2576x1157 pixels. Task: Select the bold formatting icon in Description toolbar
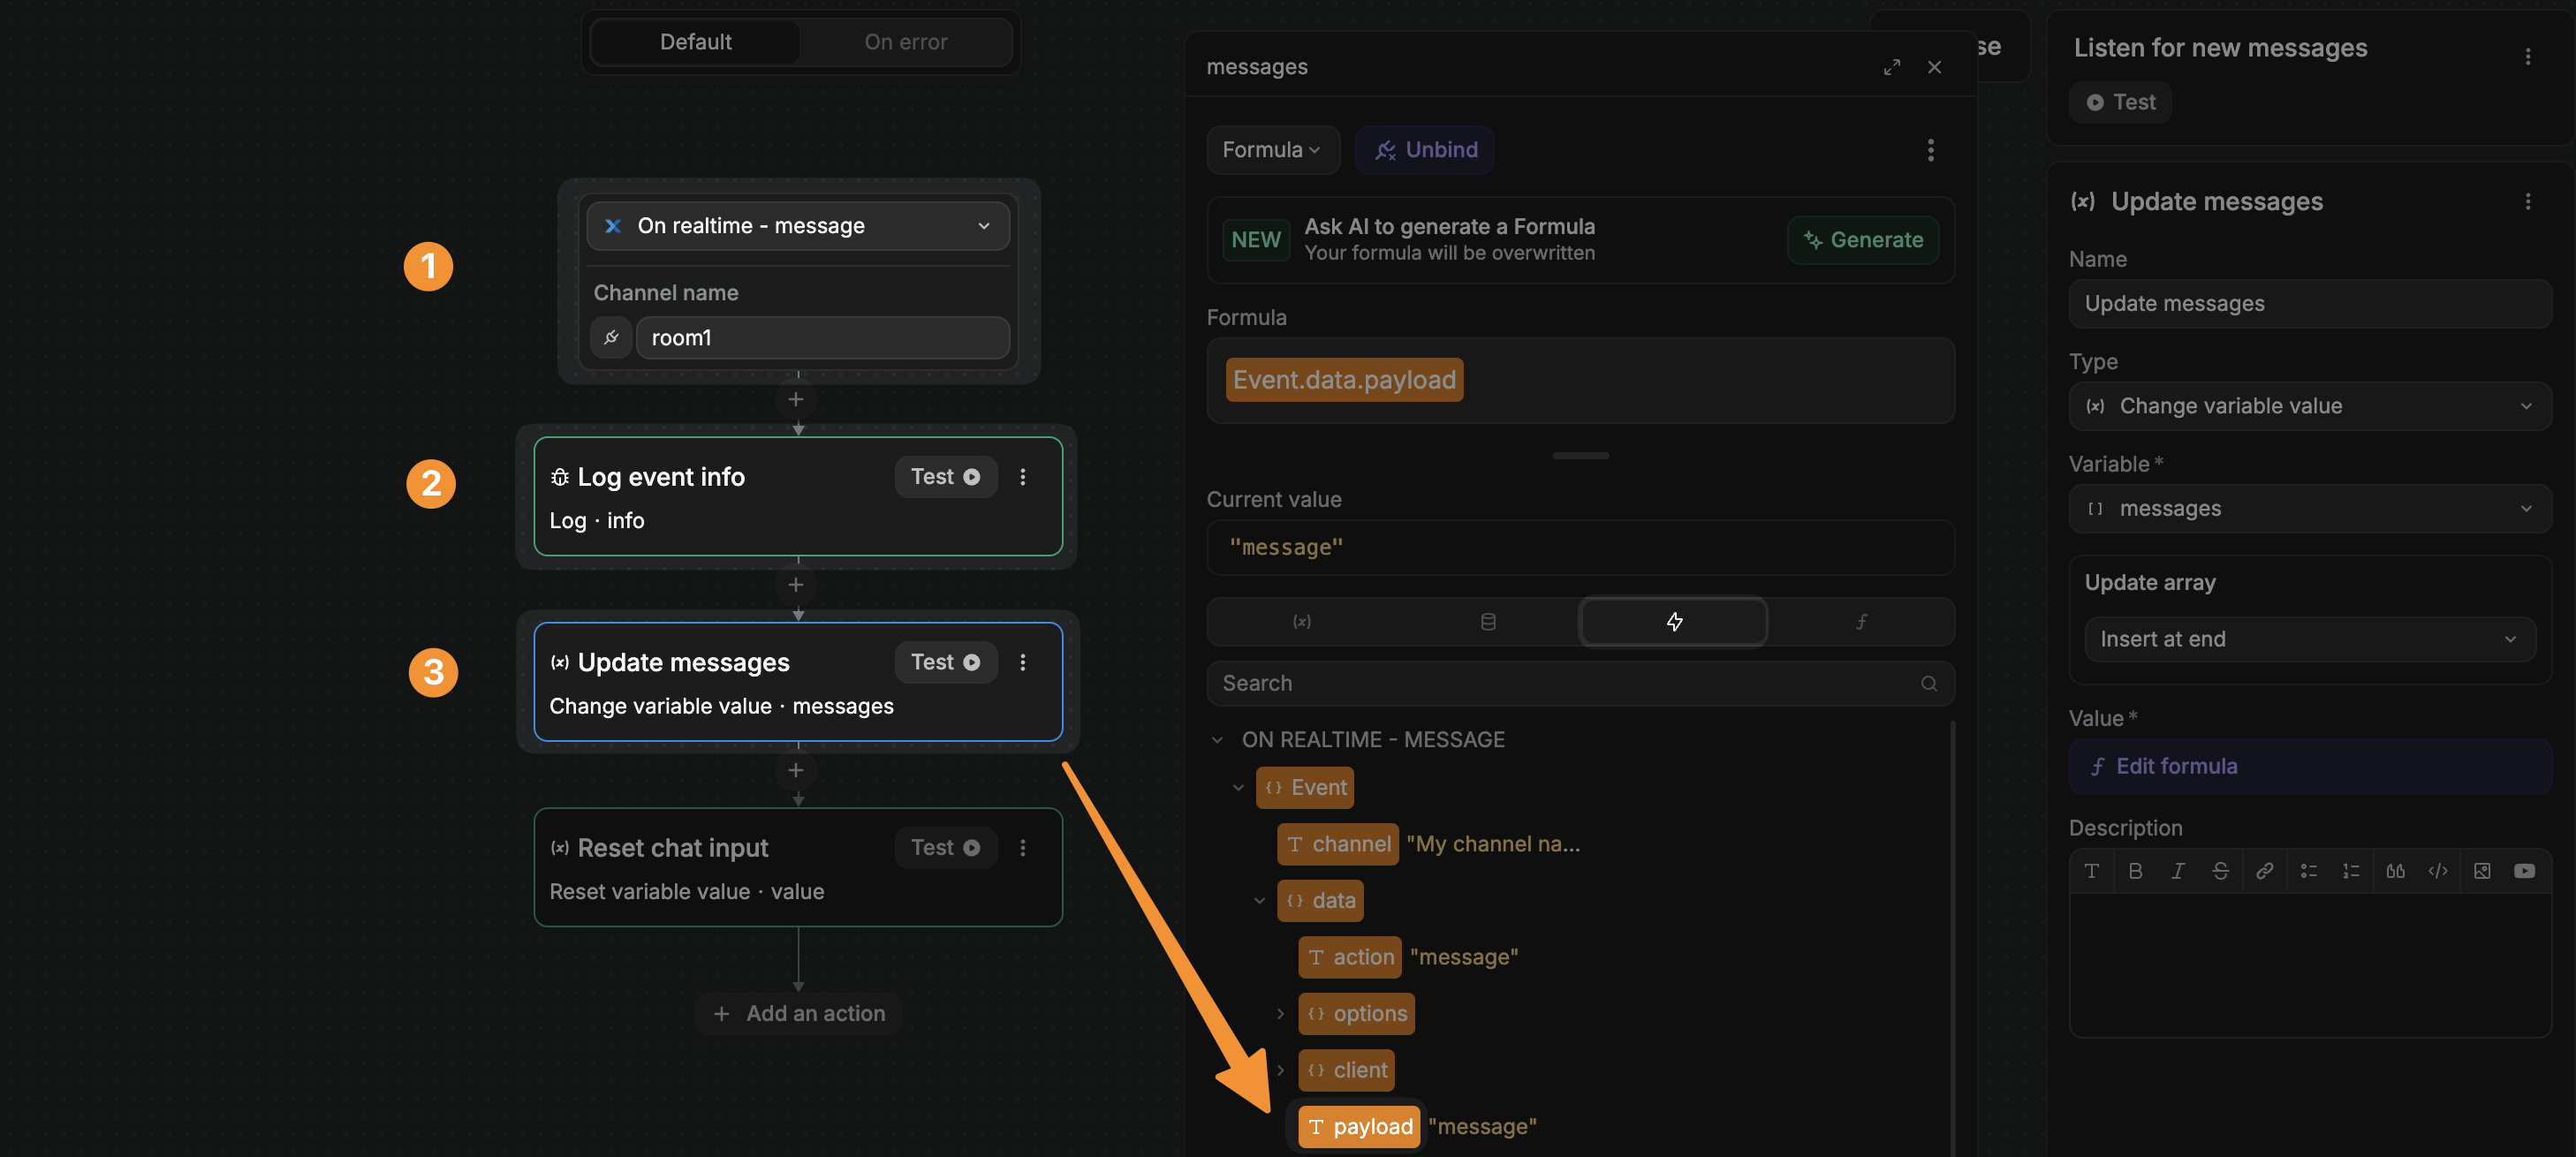tap(2136, 871)
